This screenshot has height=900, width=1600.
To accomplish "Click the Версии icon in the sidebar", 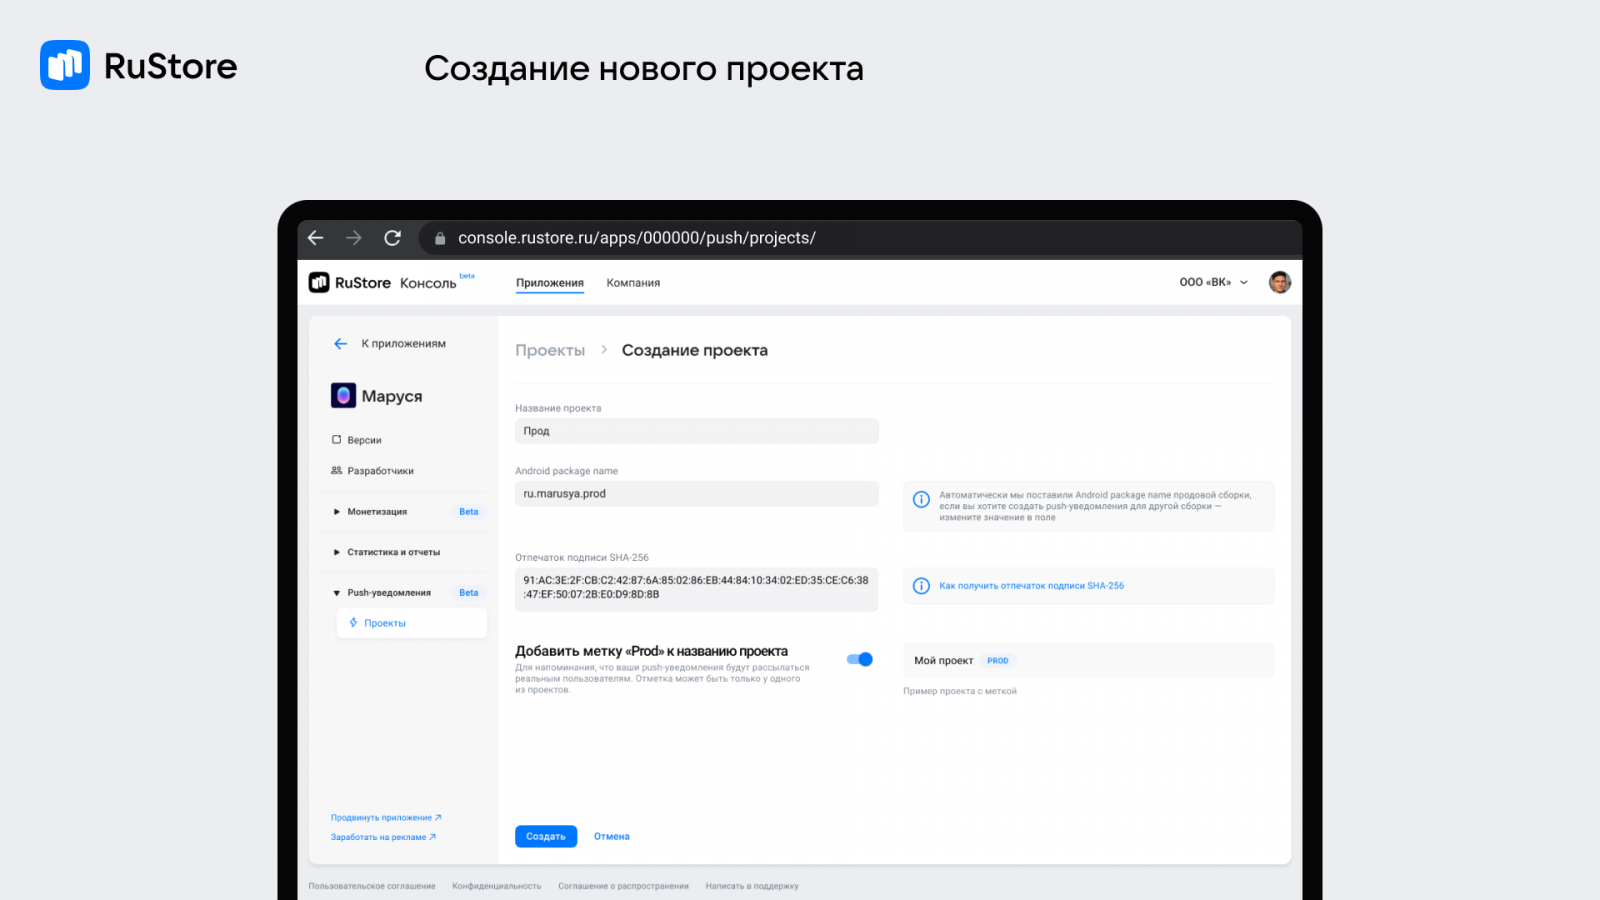I will pos(337,440).
